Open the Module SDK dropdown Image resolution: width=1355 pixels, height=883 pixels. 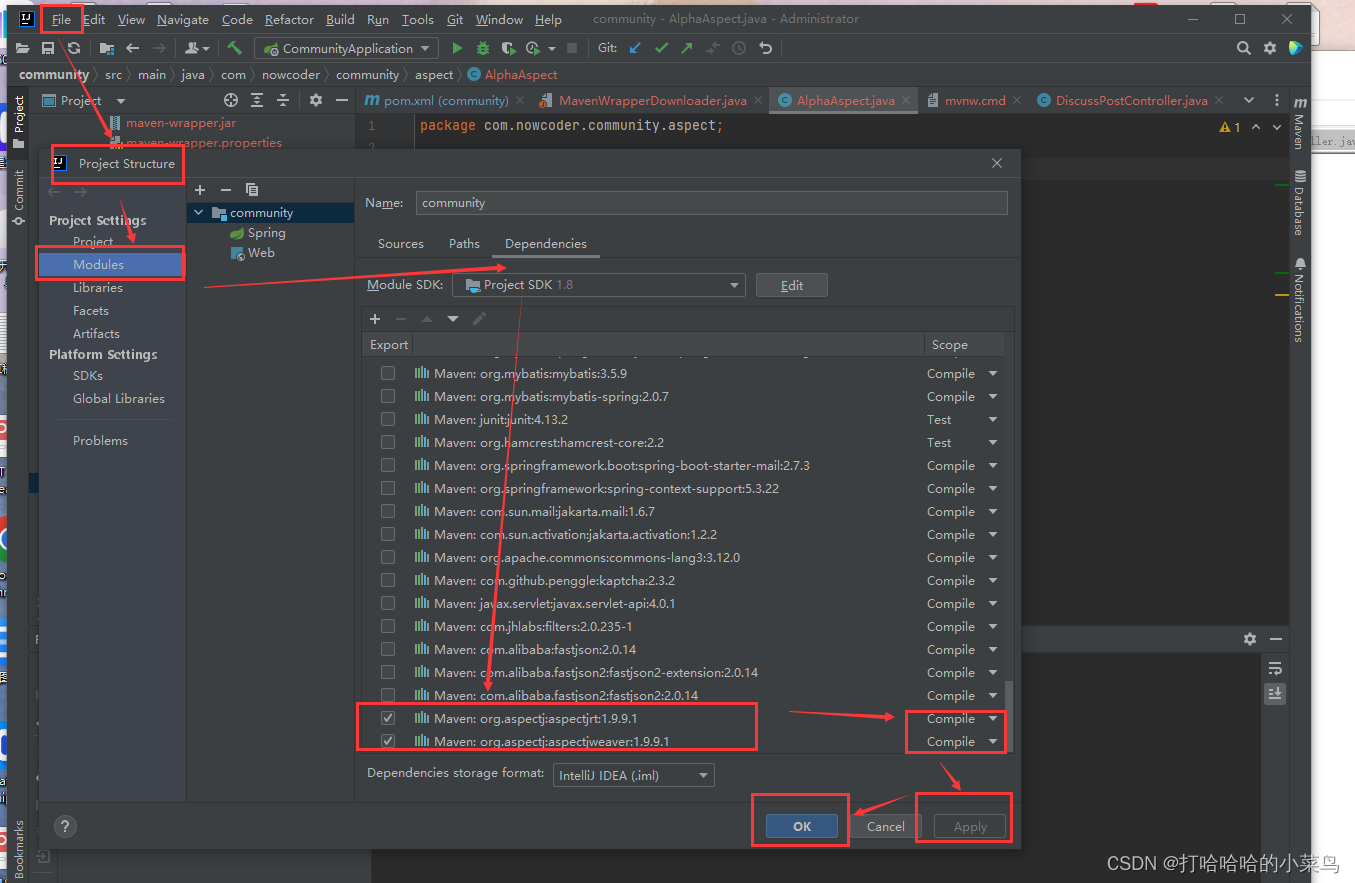click(599, 285)
